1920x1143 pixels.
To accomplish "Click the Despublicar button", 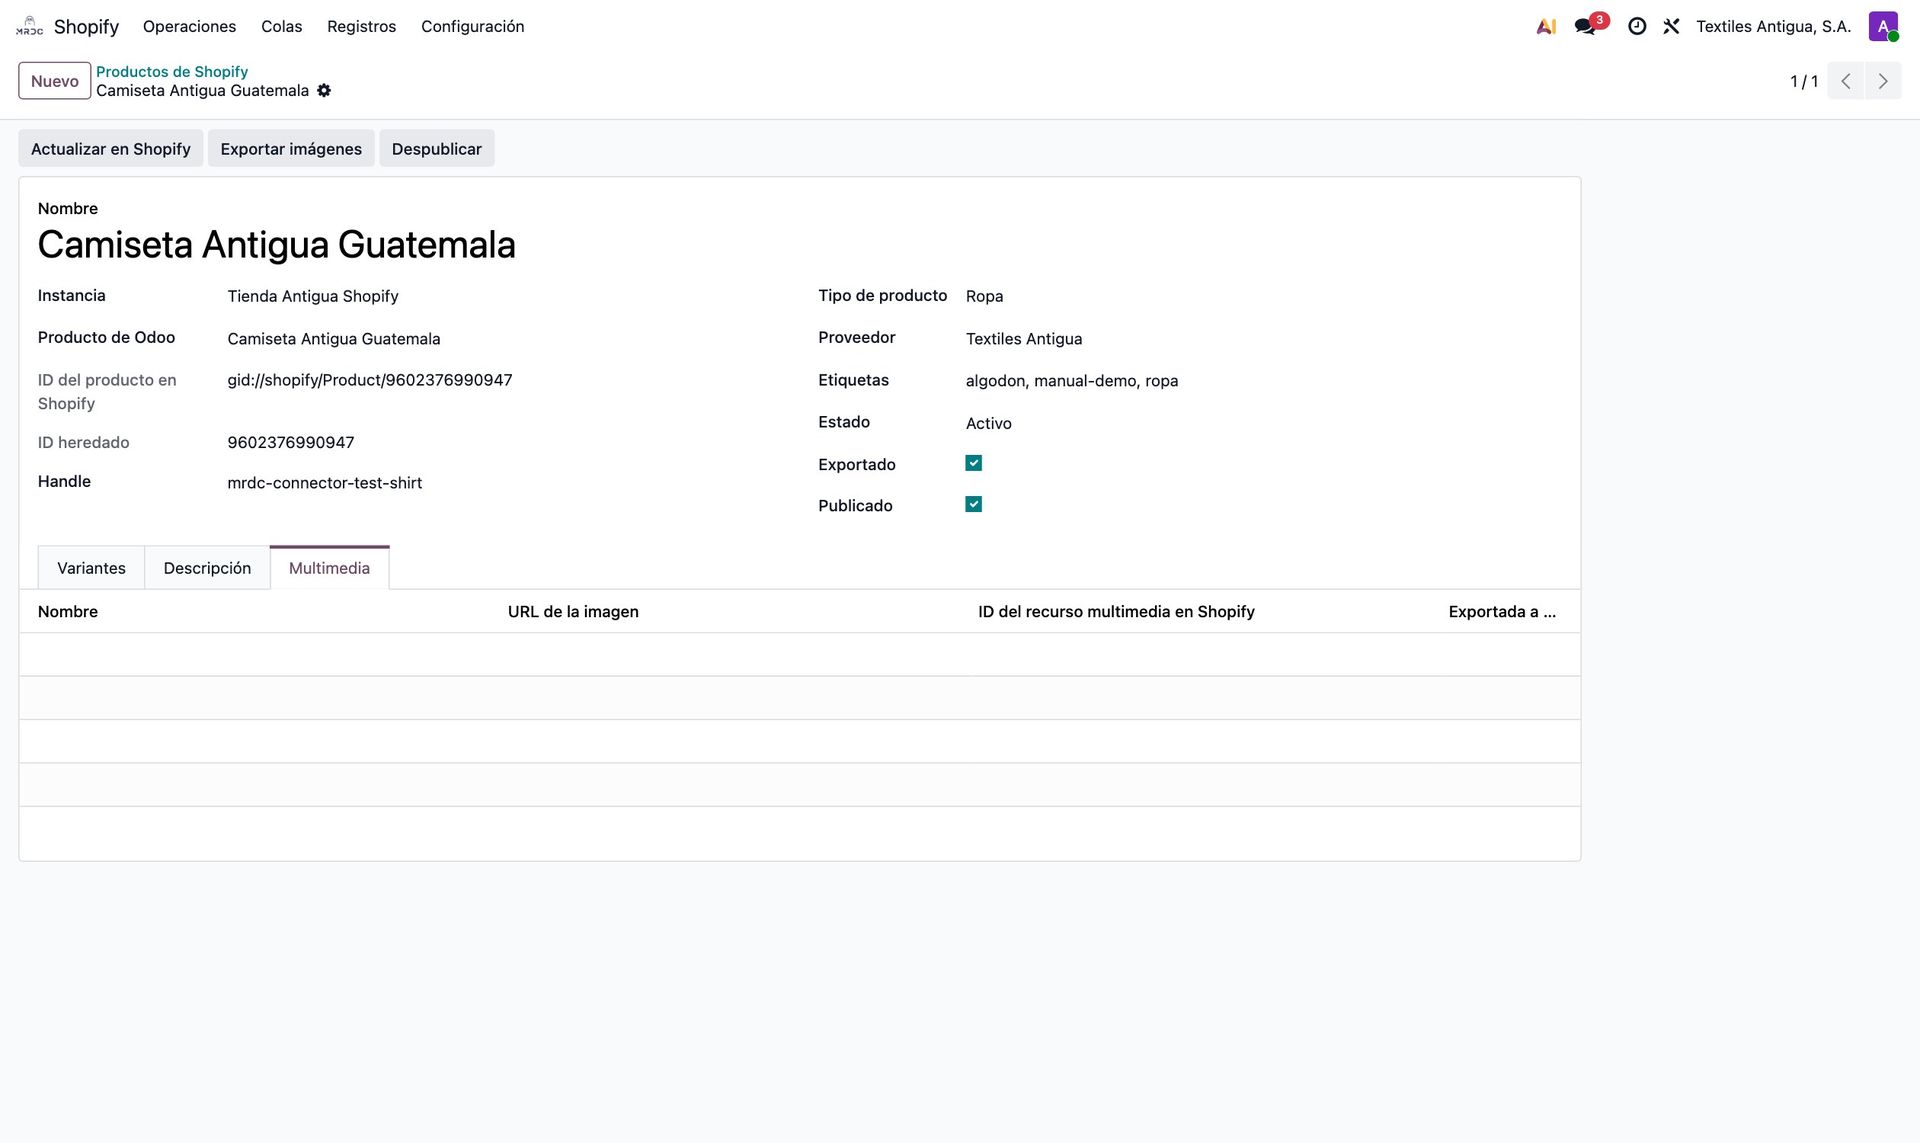I will 437,149.
